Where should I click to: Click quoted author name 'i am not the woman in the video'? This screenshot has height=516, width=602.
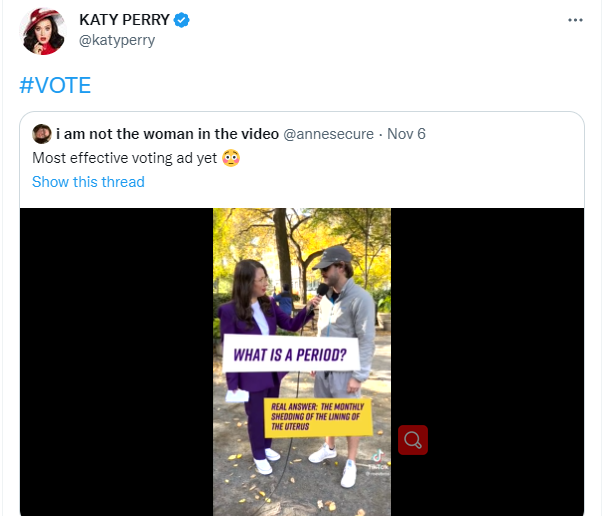[167, 134]
